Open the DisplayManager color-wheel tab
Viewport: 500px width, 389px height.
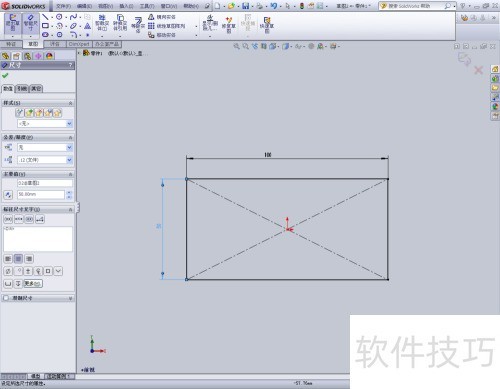[x=49, y=56]
